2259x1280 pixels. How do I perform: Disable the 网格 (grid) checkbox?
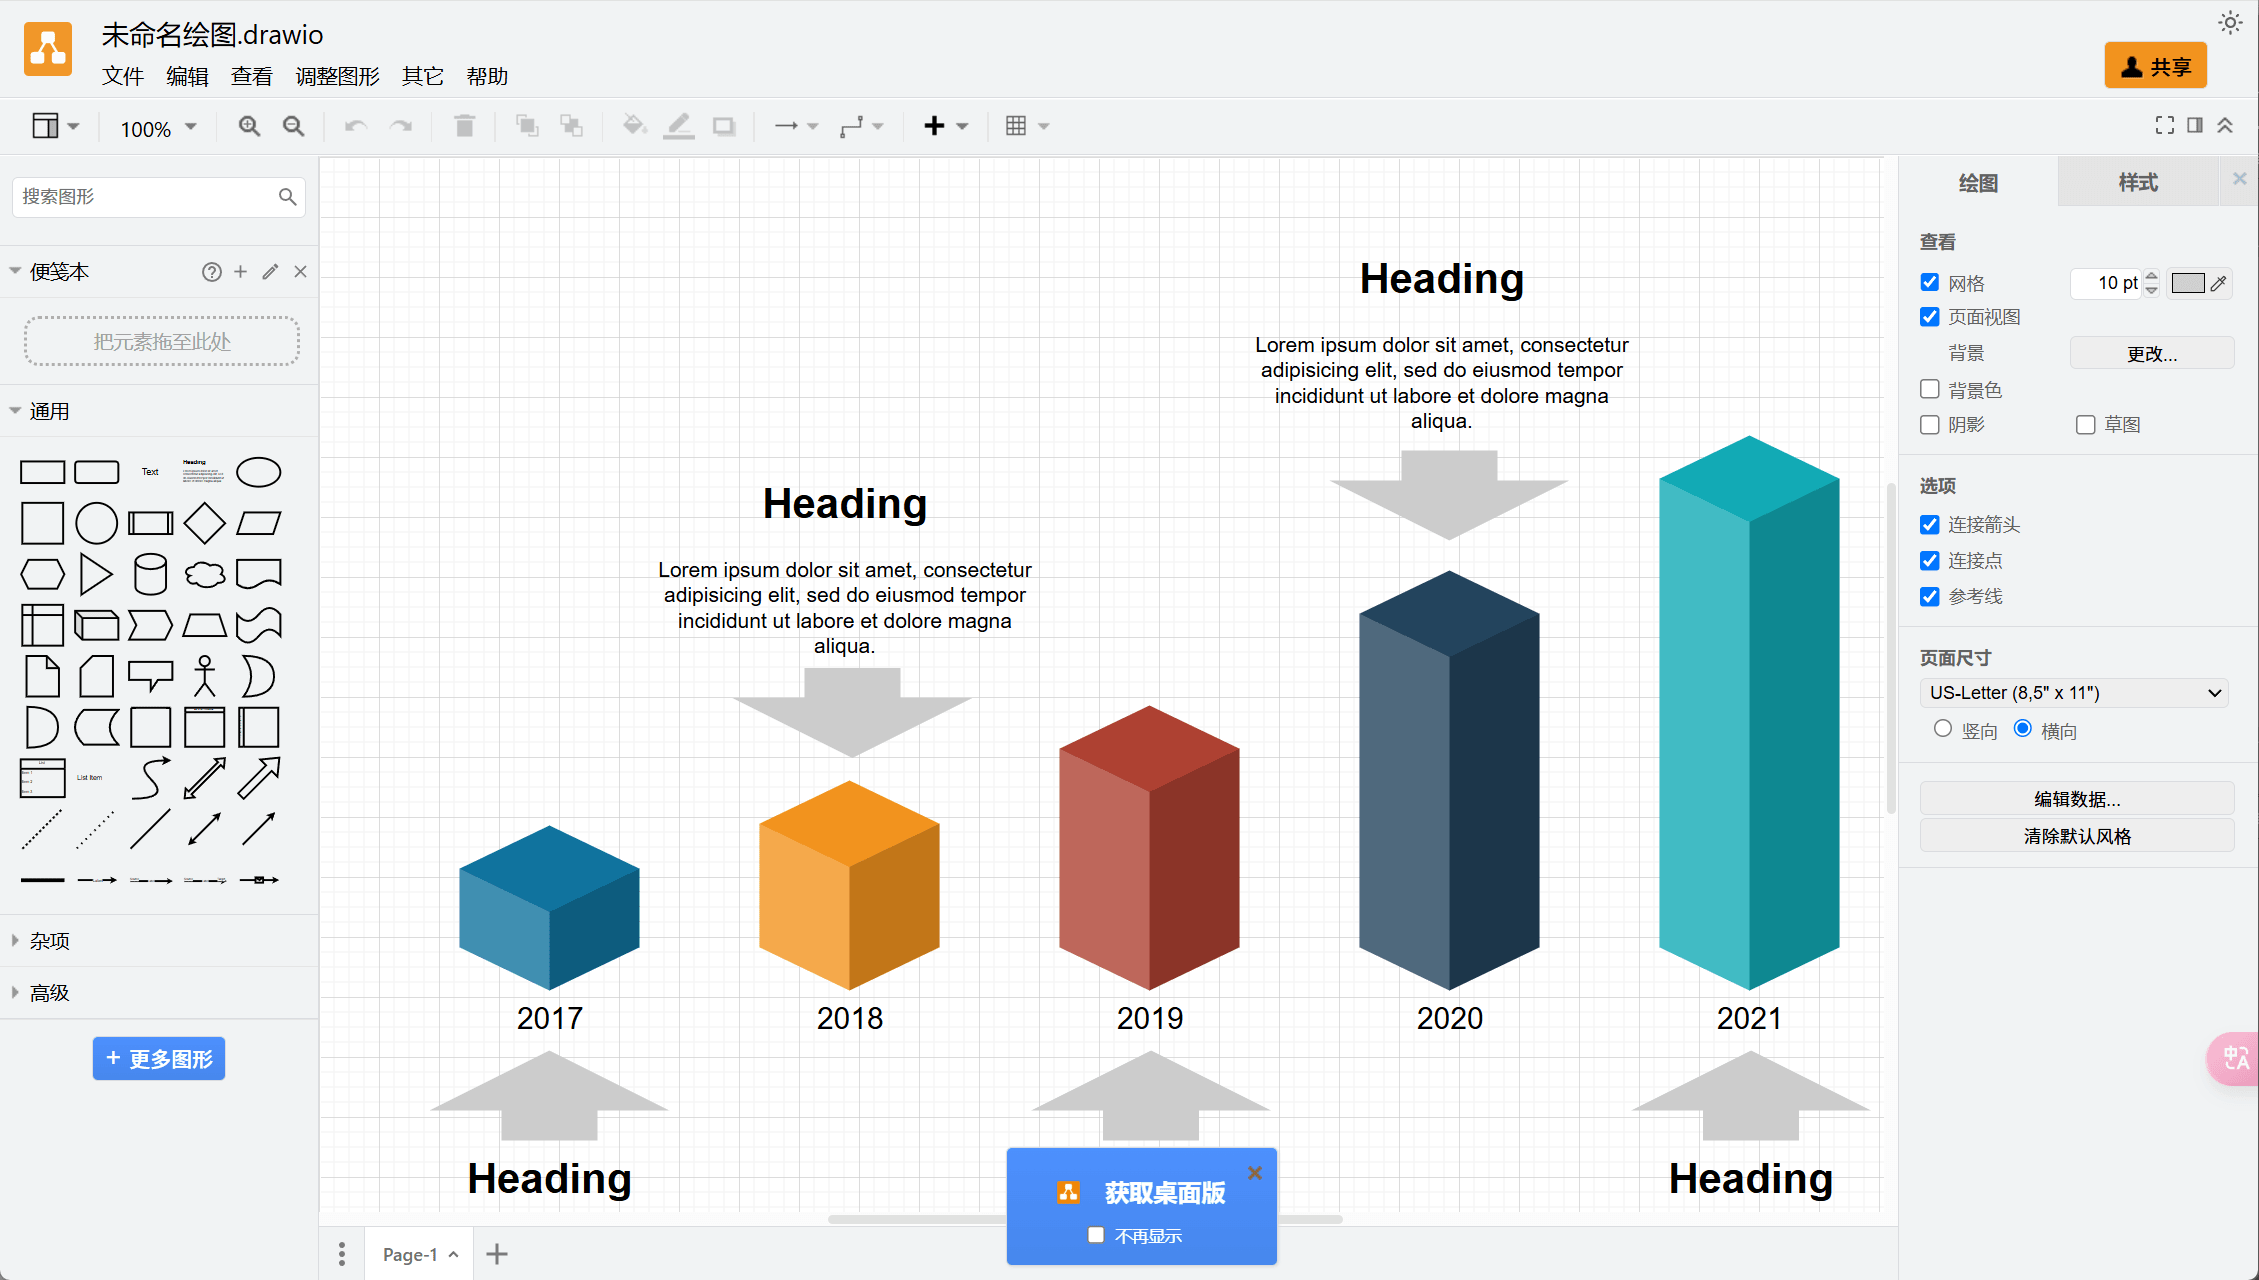1929,283
